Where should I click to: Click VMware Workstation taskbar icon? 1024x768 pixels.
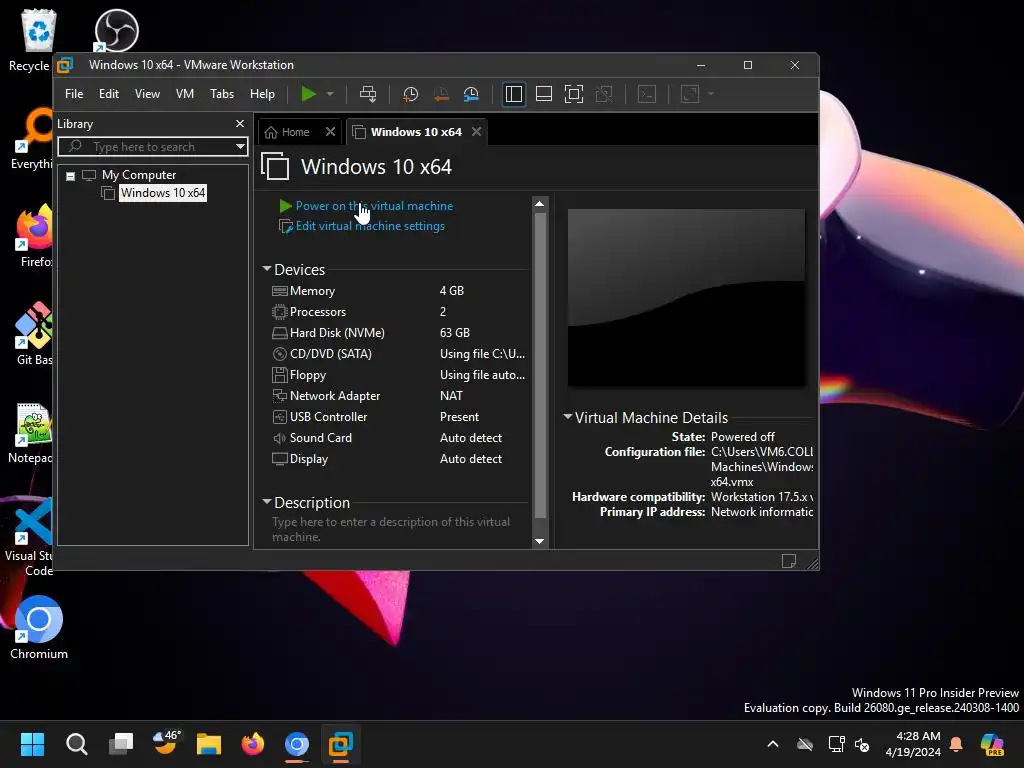click(x=340, y=744)
